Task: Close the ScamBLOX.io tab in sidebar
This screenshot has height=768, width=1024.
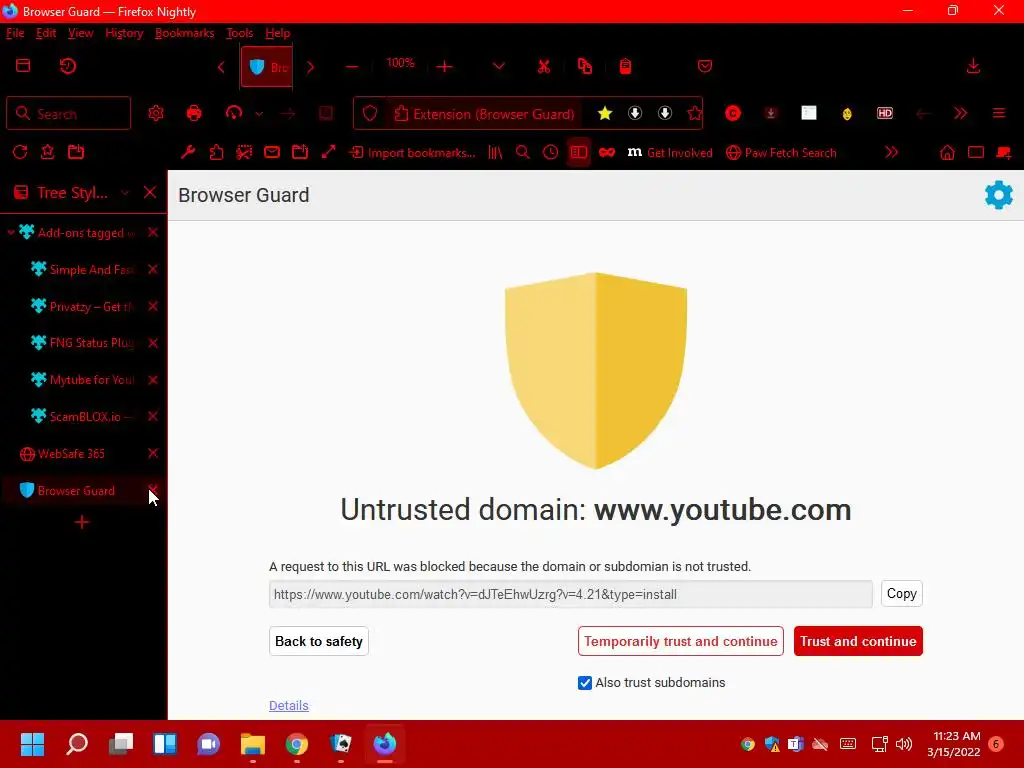Action: (x=153, y=416)
